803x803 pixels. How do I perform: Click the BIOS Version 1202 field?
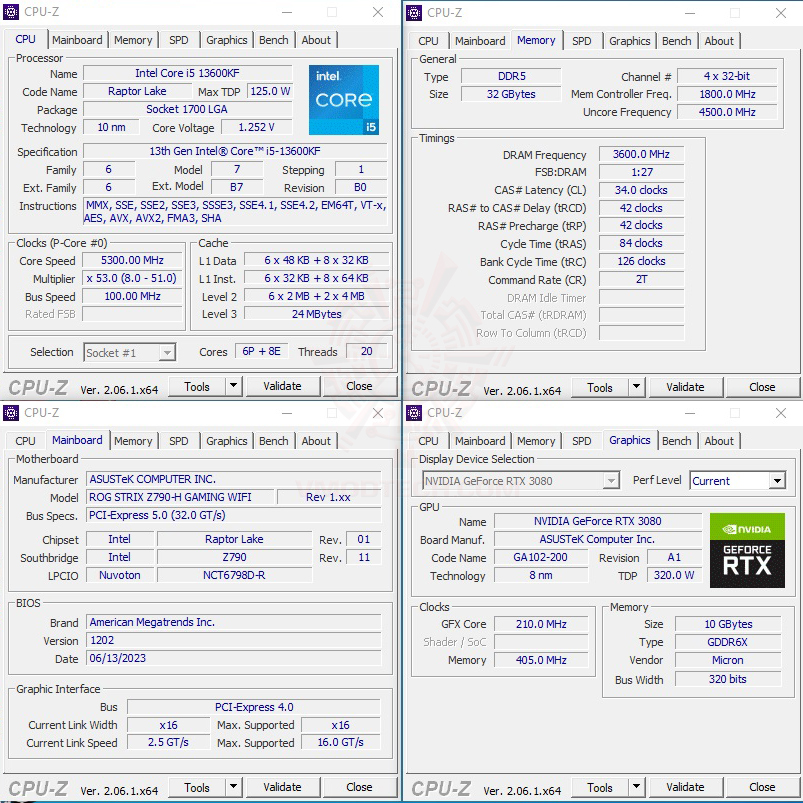click(234, 640)
